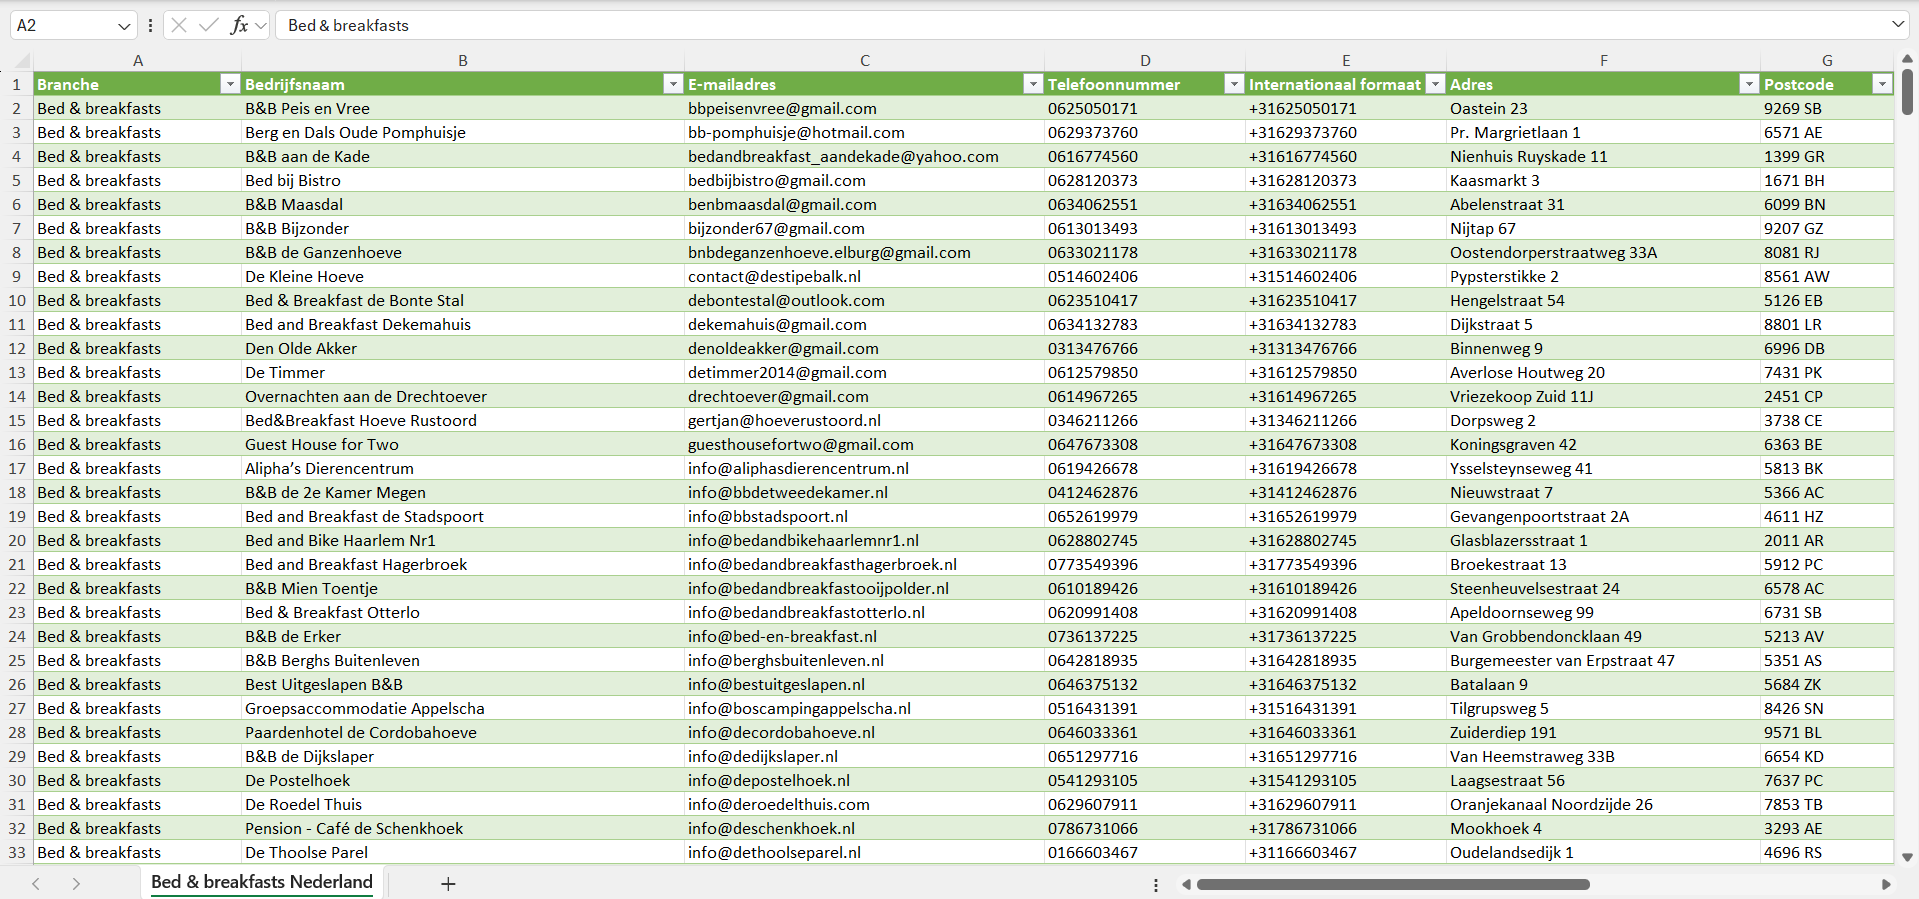Expand the Name Box dropdown
This screenshot has height=899, width=1919.
123,25
